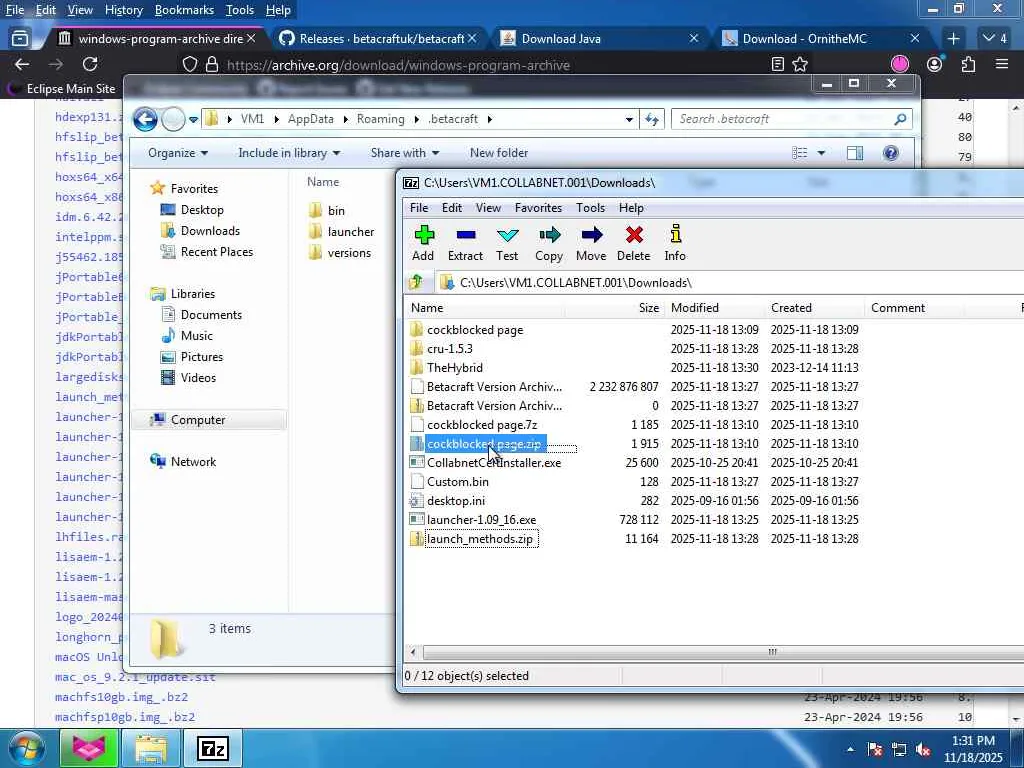Click Explorer refresh address button

tap(652, 119)
